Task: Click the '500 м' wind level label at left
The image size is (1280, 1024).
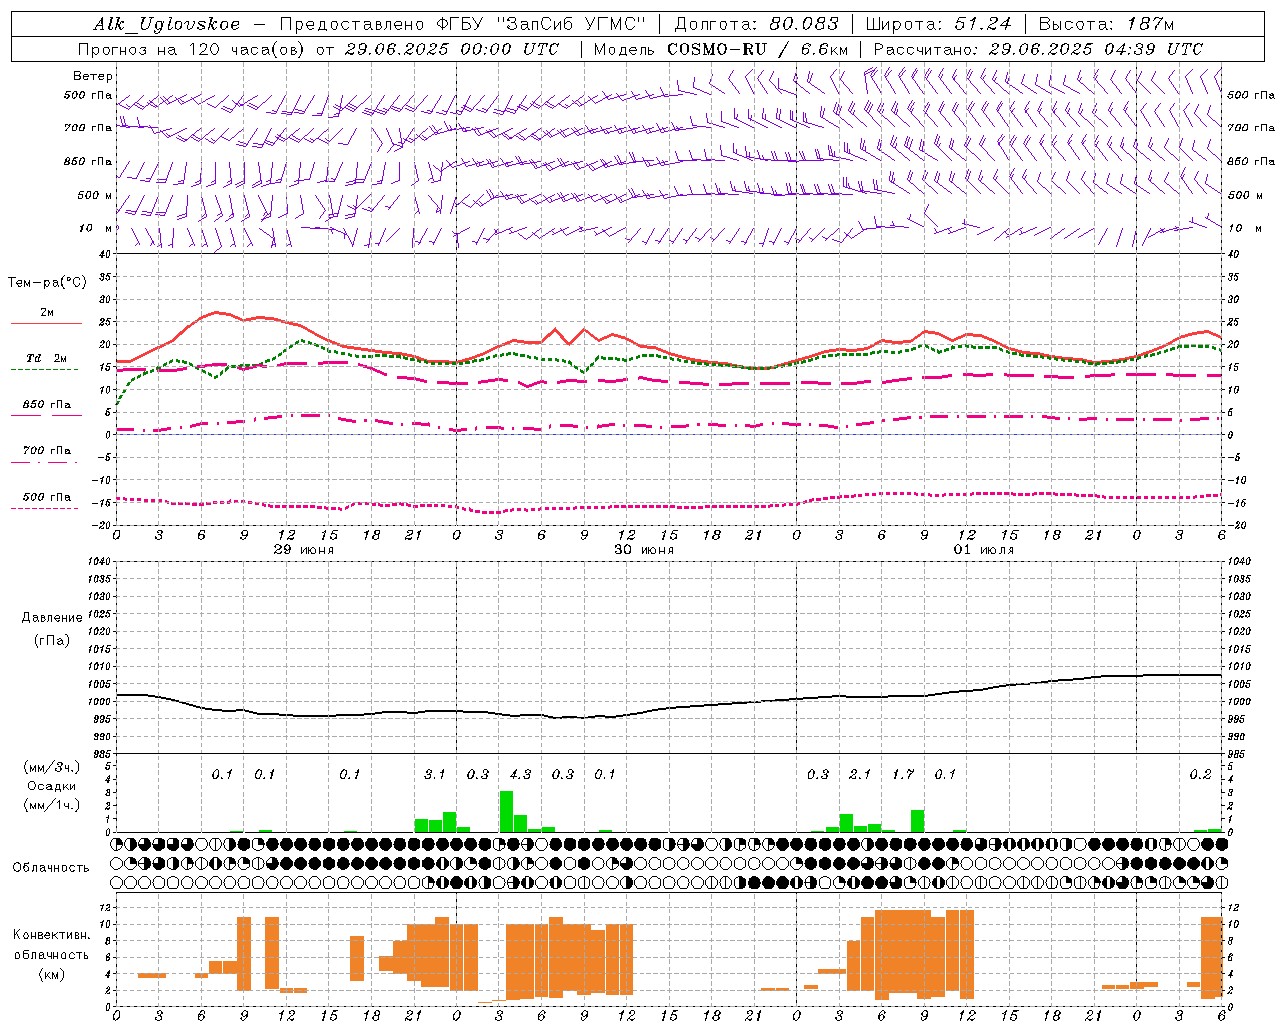Action: (95, 195)
